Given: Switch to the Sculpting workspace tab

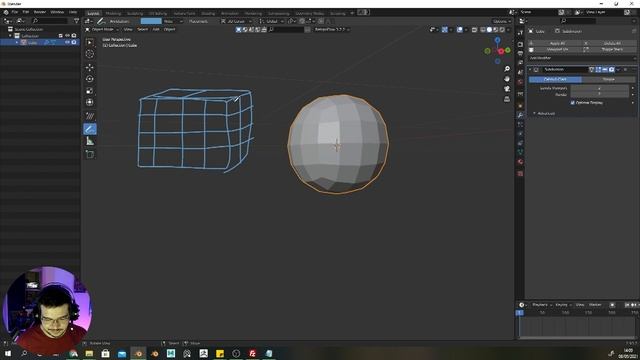Looking at the screenshot, I should (x=135, y=13).
